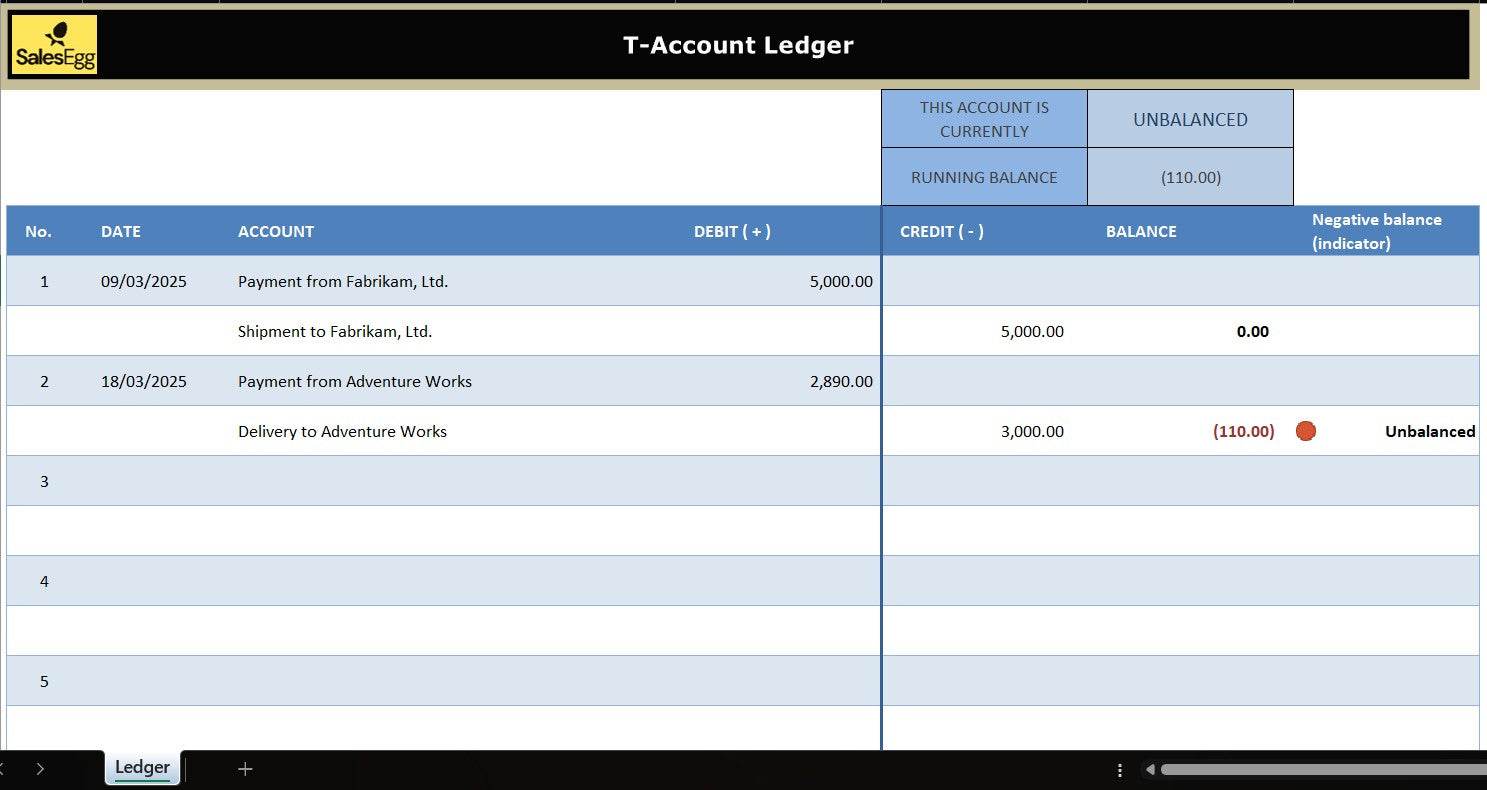Click the next sheet navigation arrow
The width and height of the screenshot is (1487, 790).
40,769
